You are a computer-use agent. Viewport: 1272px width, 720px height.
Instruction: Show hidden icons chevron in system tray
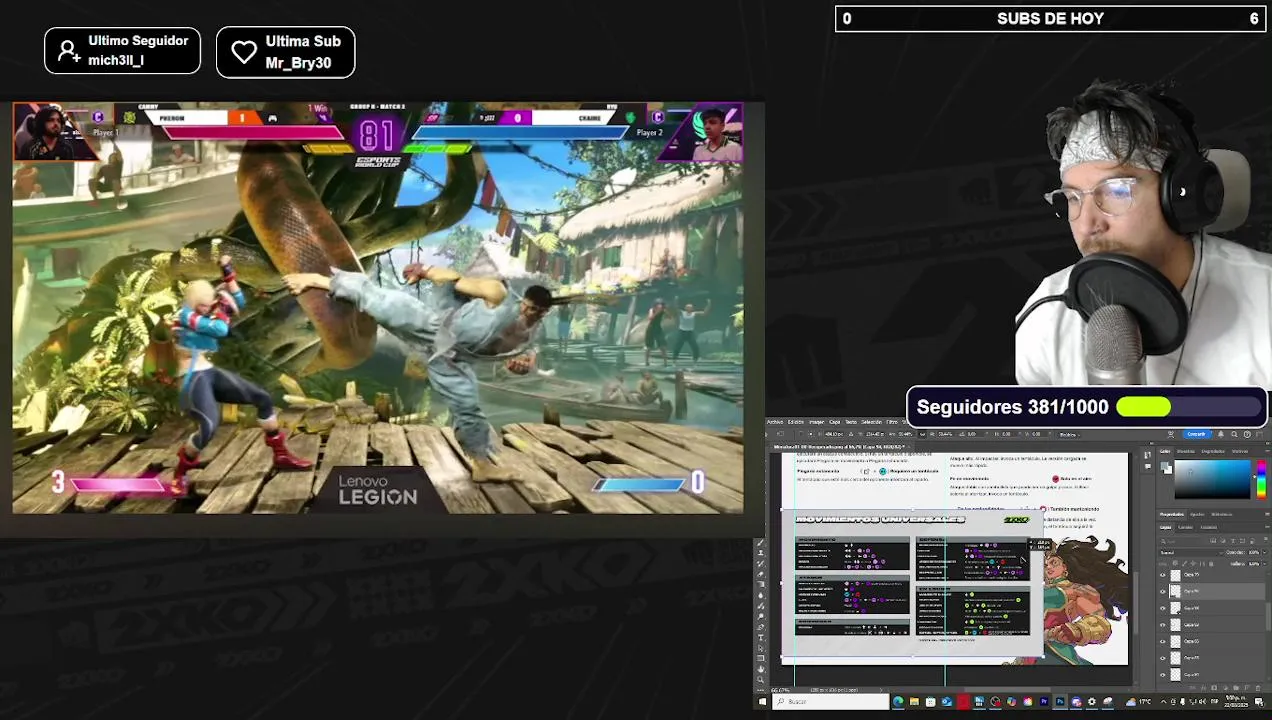pos(1164,701)
